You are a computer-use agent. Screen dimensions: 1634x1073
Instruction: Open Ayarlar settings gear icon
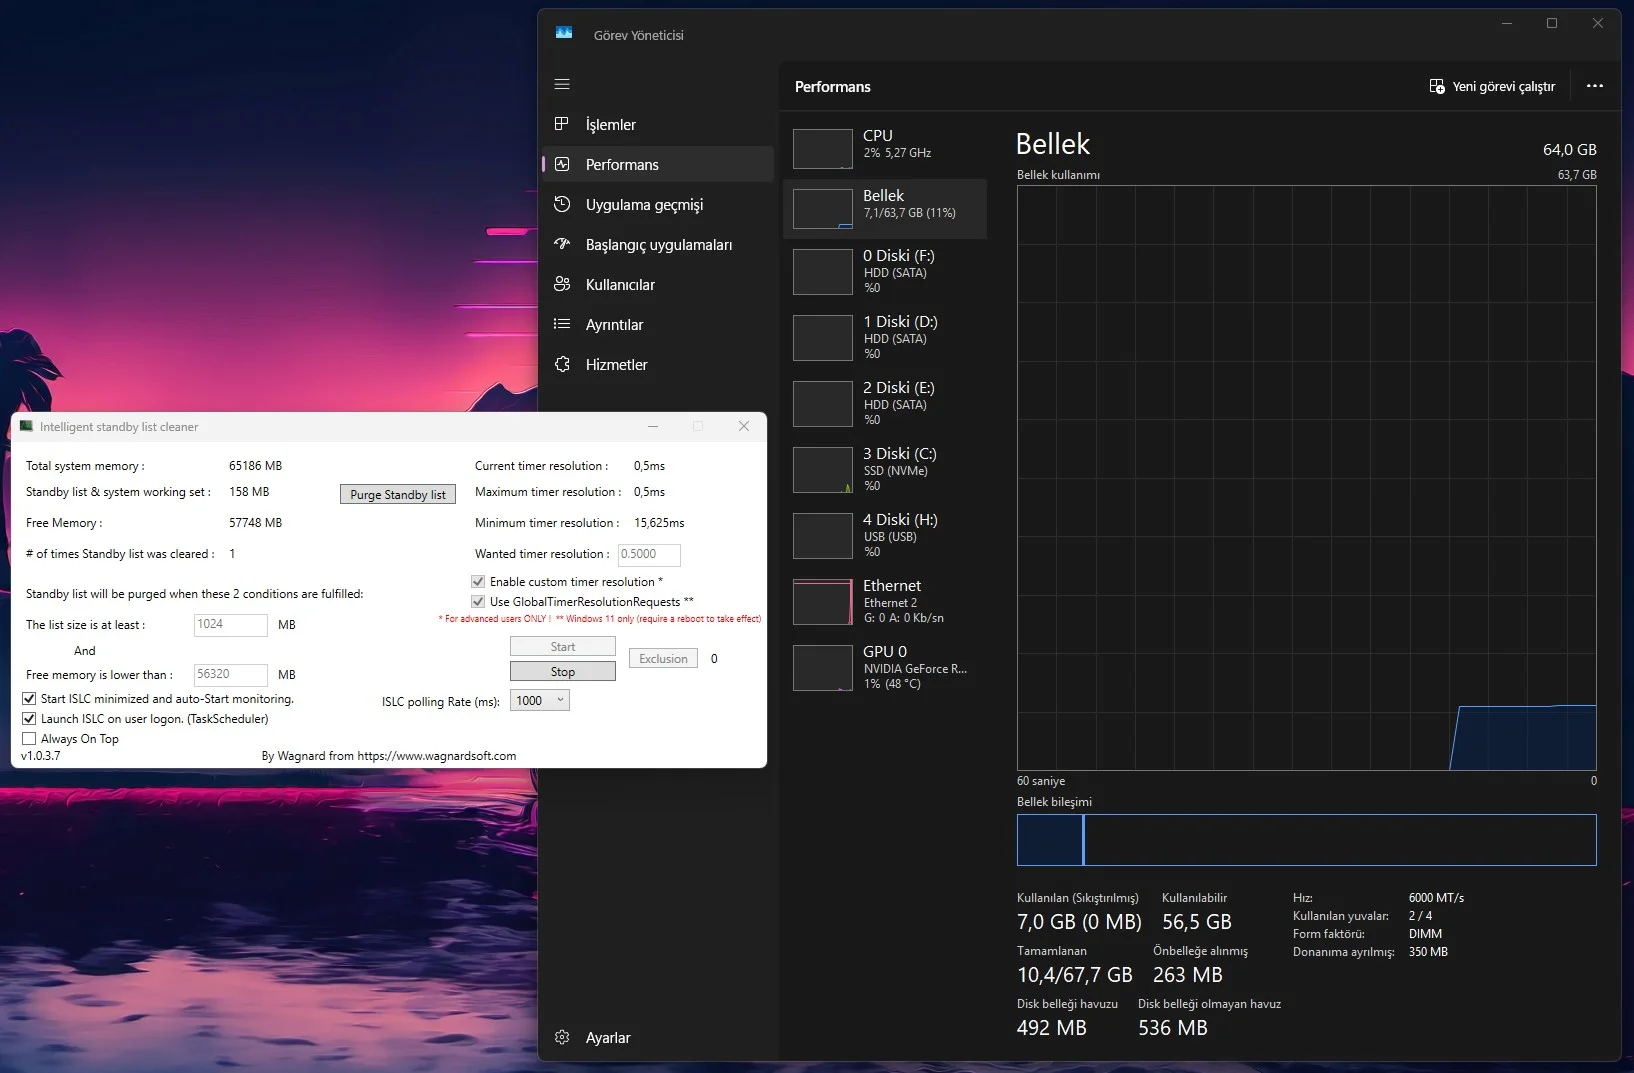pyautogui.click(x=562, y=1037)
